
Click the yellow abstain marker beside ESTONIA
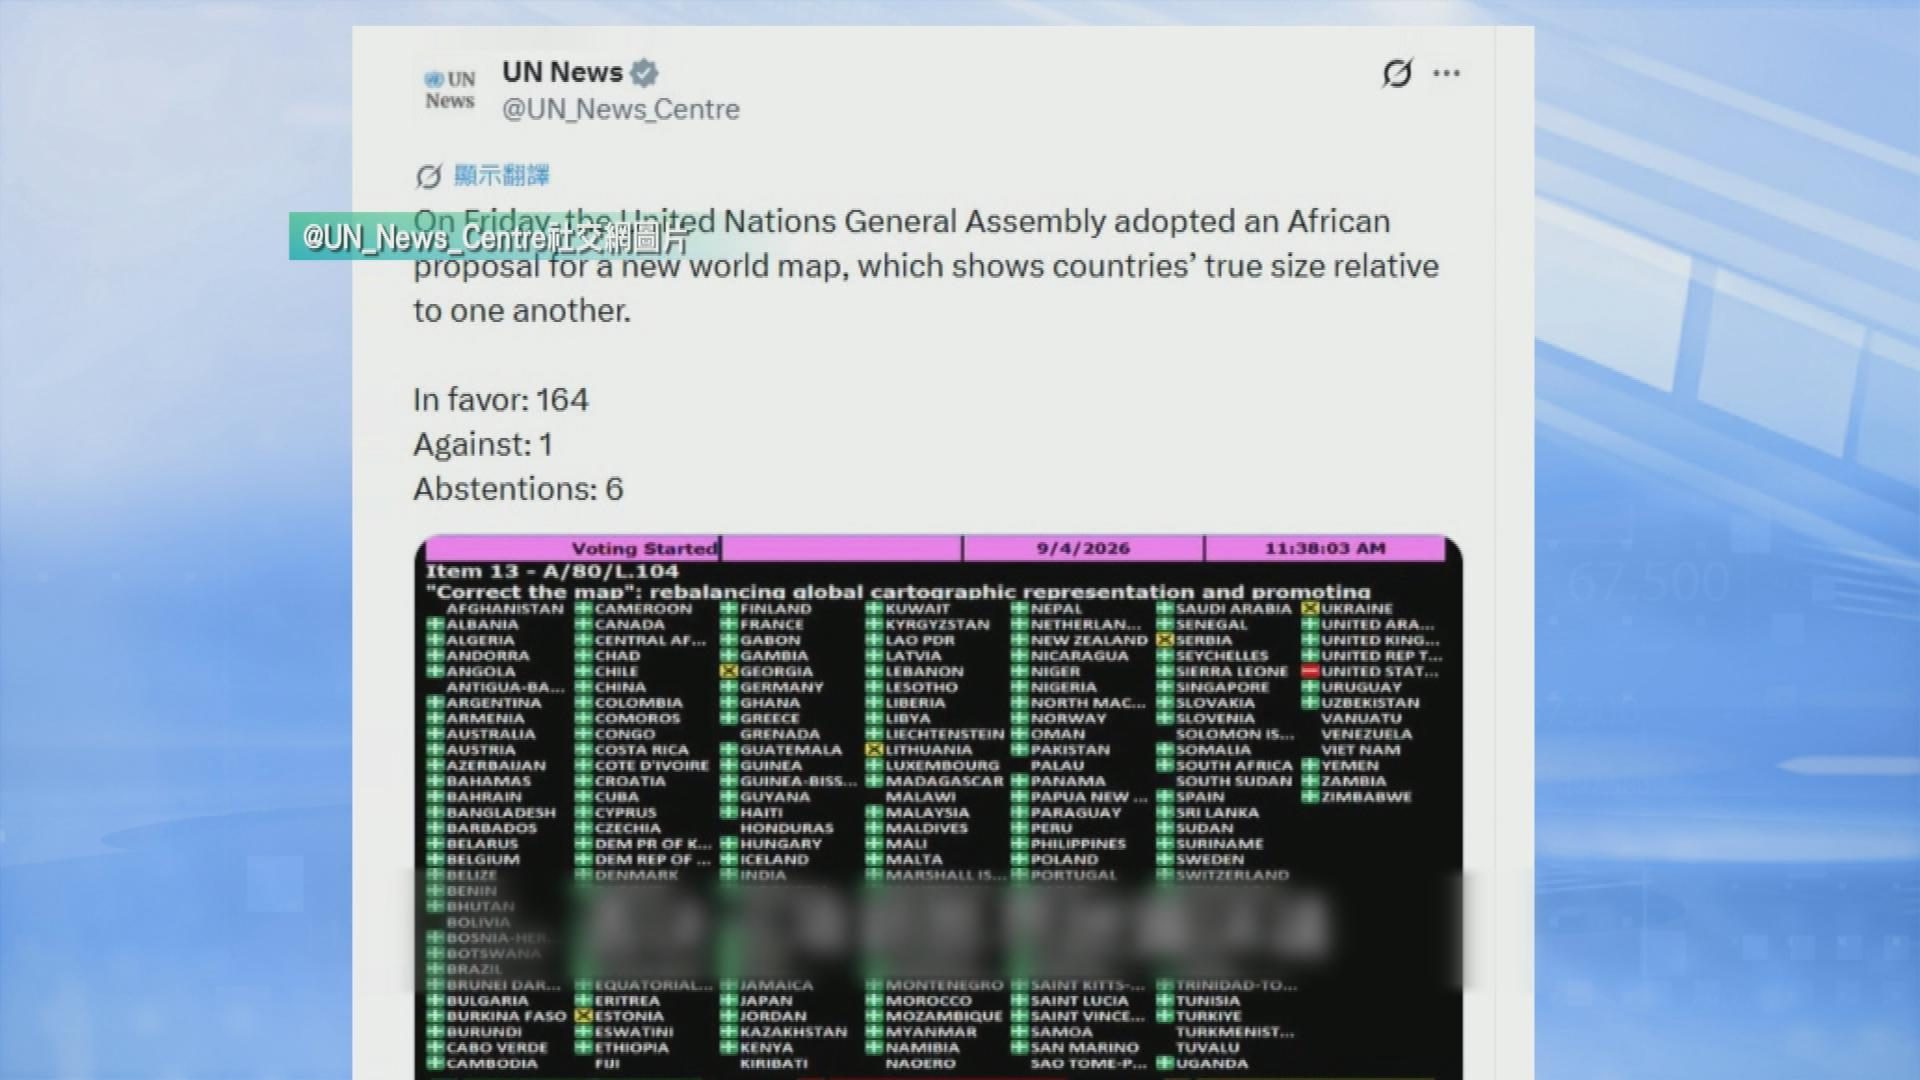click(x=584, y=1016)
